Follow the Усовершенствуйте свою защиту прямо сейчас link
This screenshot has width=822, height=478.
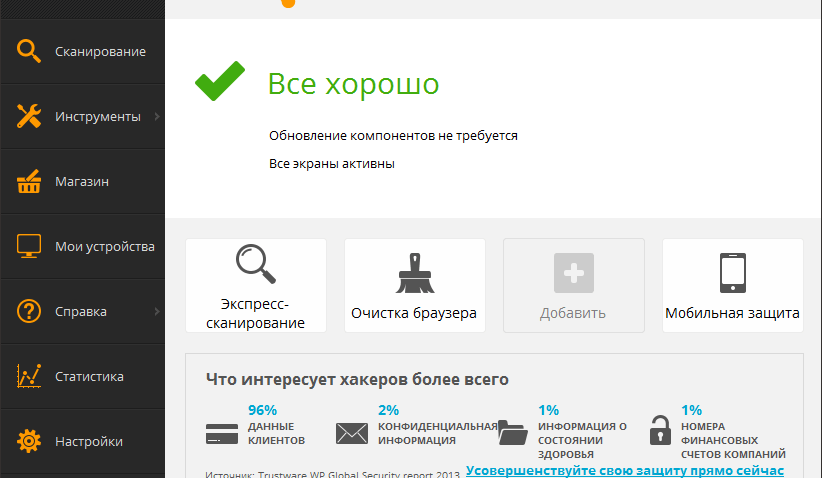coord(625,471)
